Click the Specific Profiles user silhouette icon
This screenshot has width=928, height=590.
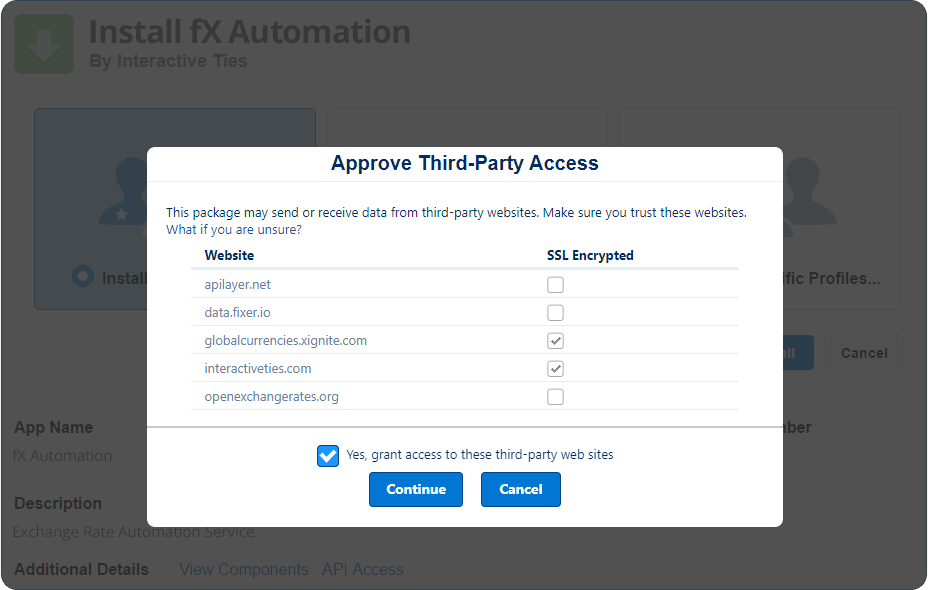(809, 191)
